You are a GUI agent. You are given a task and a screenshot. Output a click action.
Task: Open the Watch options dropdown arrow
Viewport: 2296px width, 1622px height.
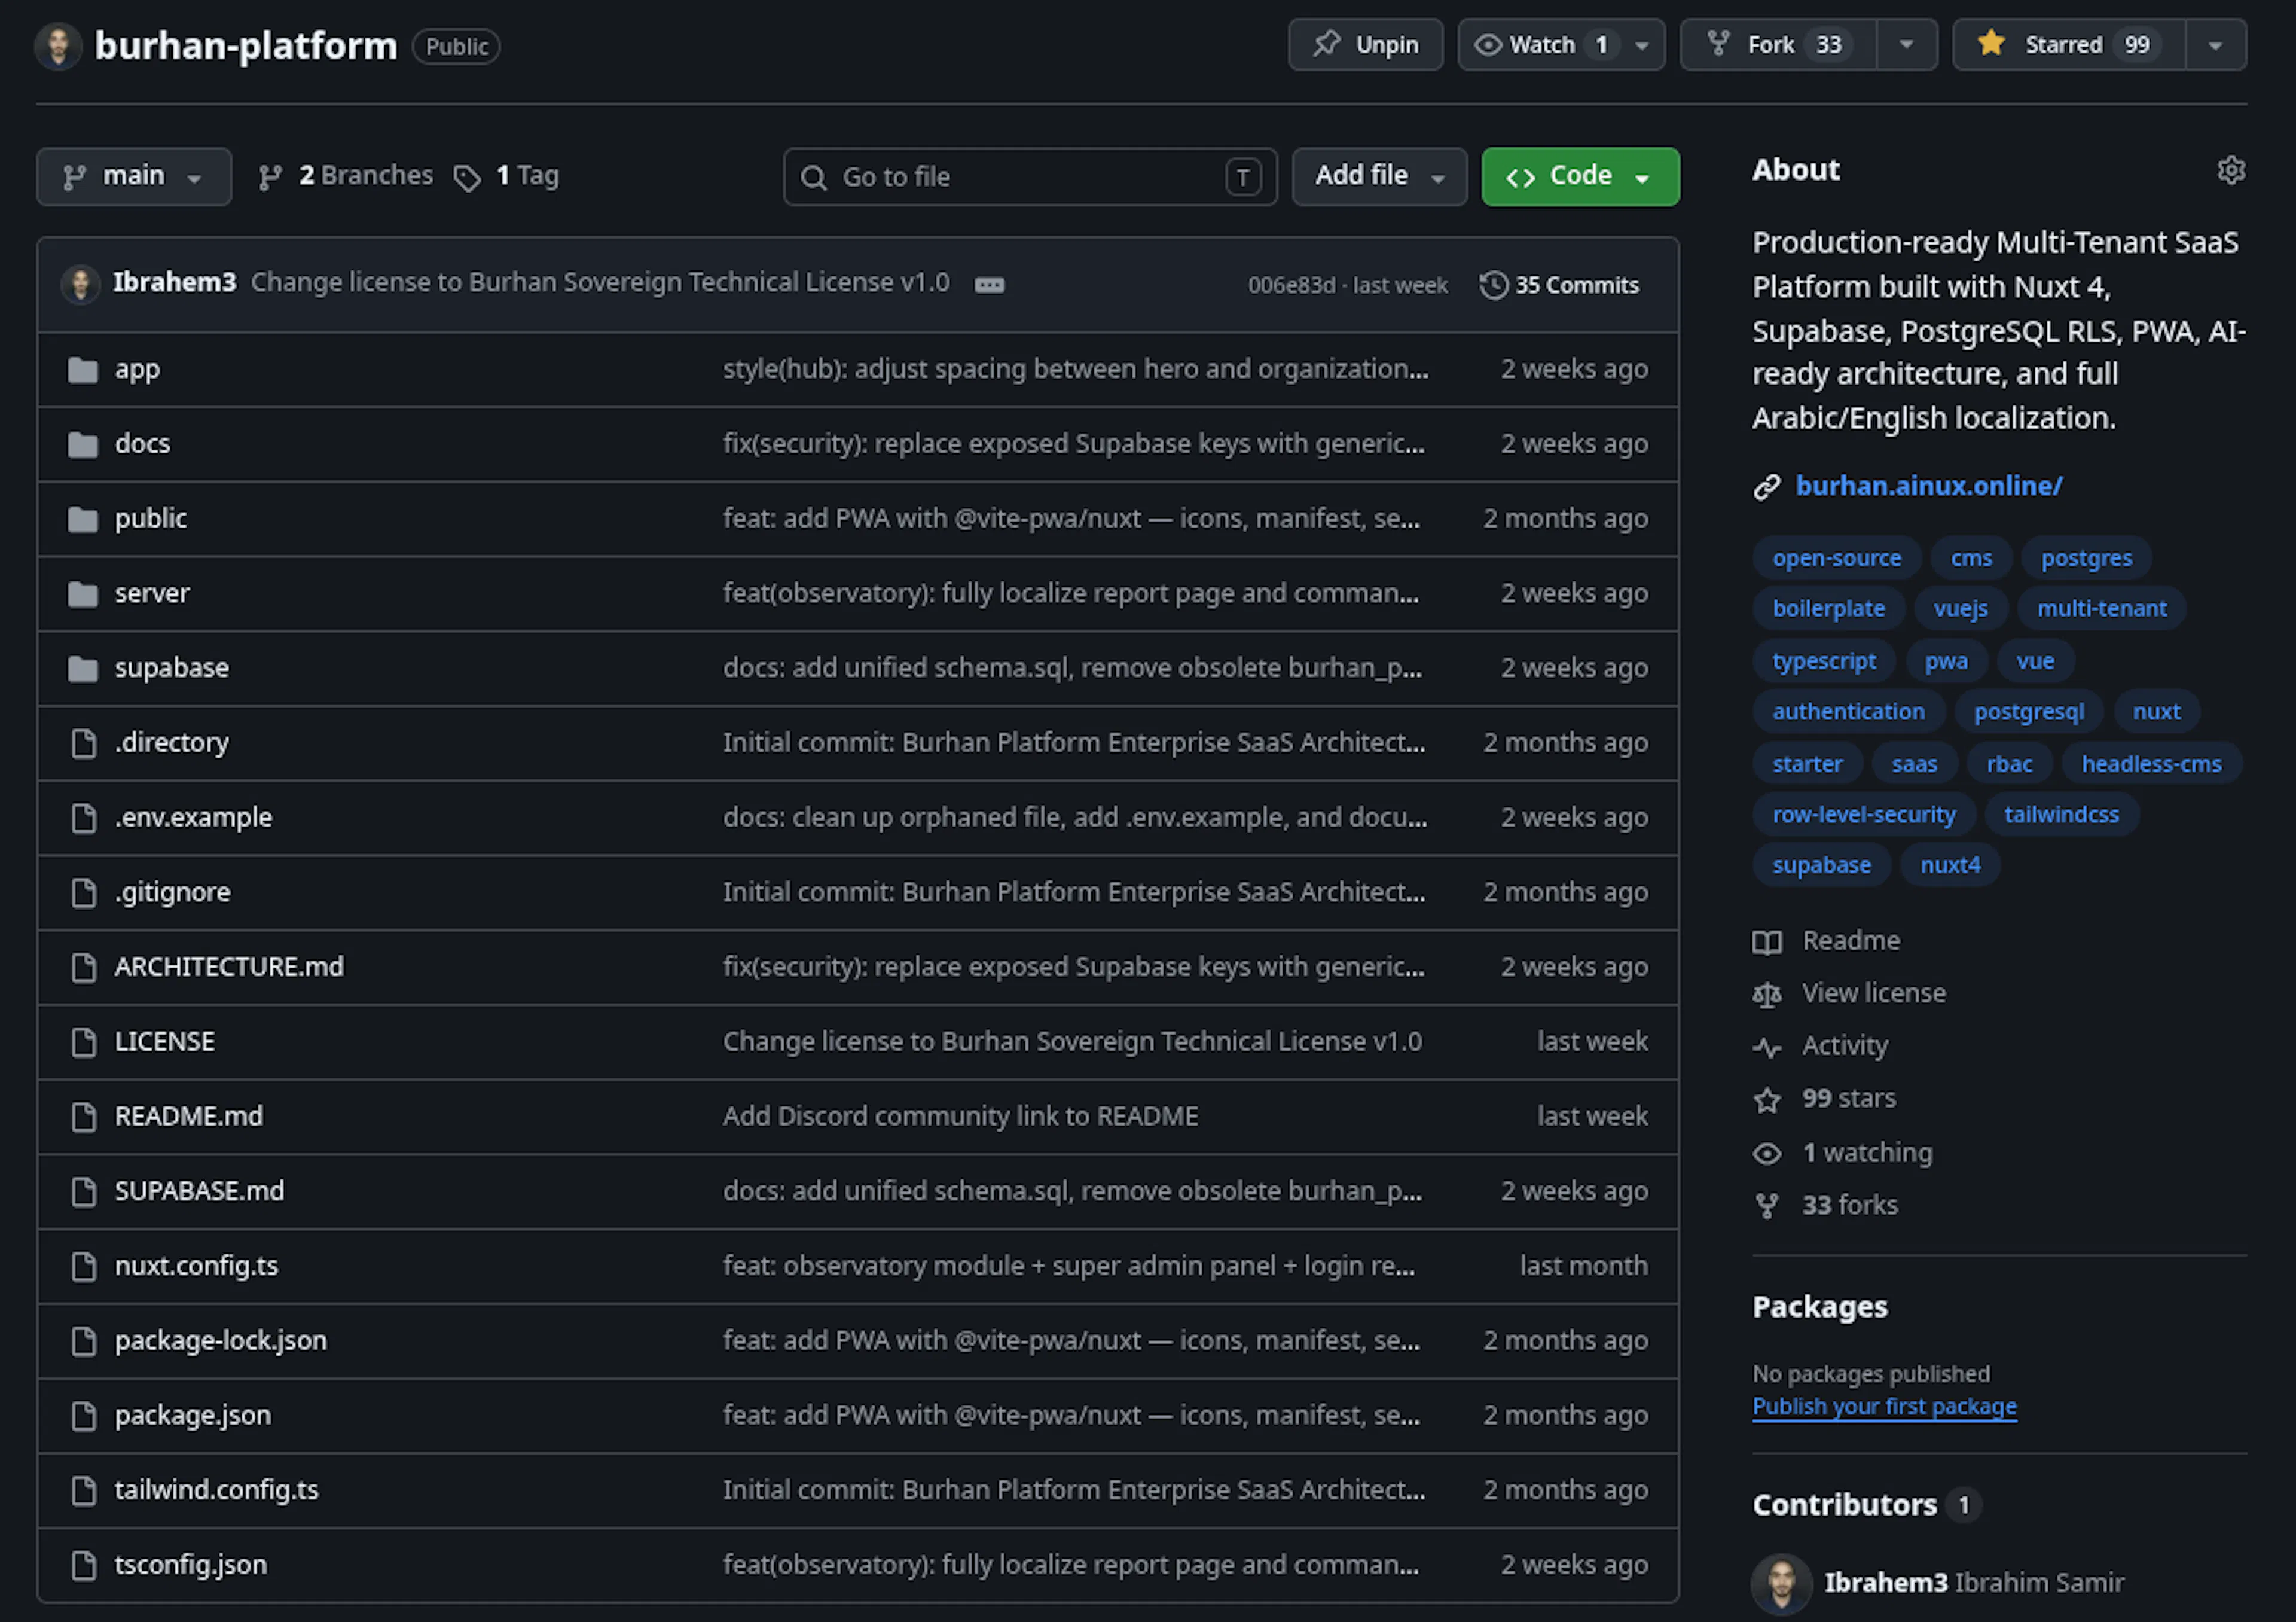click(1642, 45)
